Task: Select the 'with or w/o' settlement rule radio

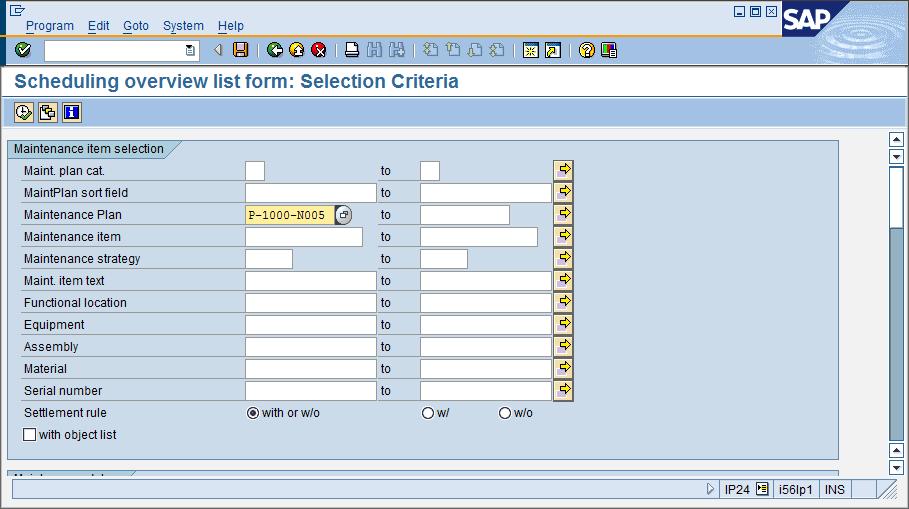Action: pos(253,413)
